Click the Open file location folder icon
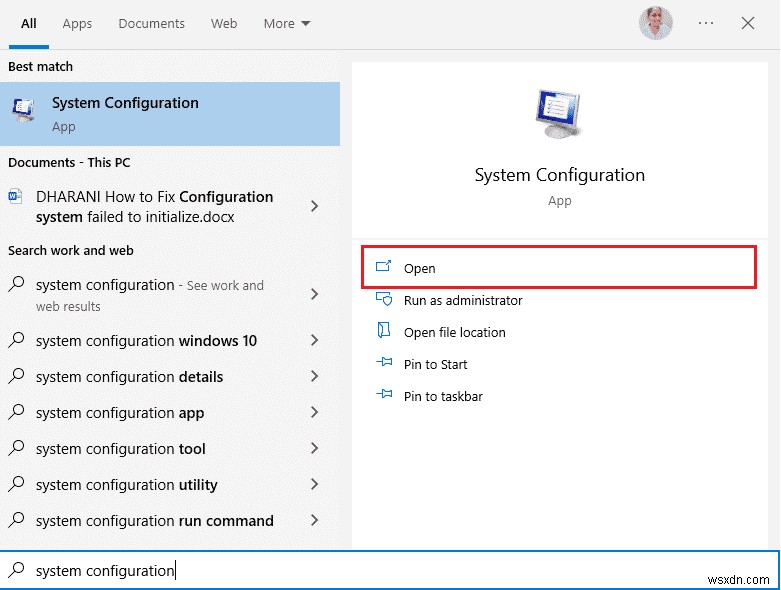Viewport: 781px width, 590px height. tap(383, 332)
